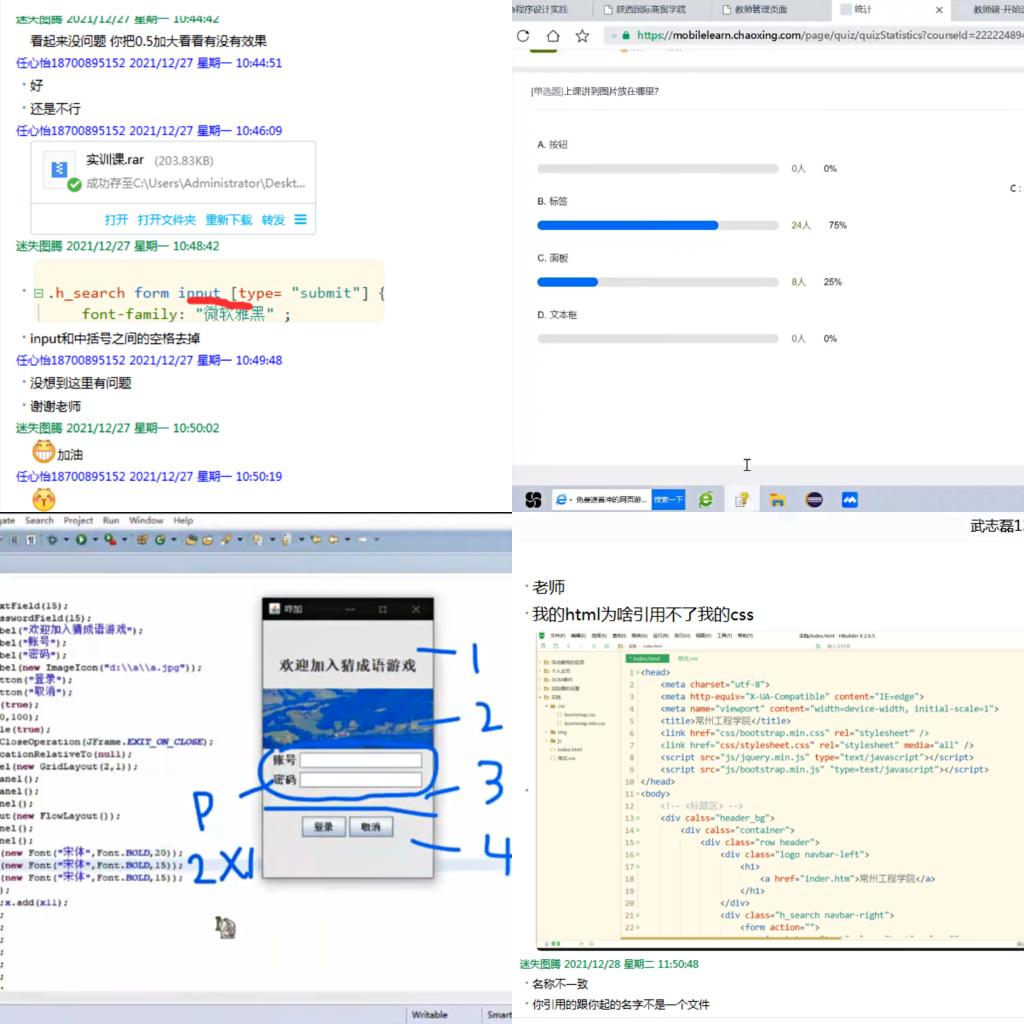Close the 统计 browser tab
Image resolution: width=1024 pixels, height=1024 pixels.
[x=939, y=10]
